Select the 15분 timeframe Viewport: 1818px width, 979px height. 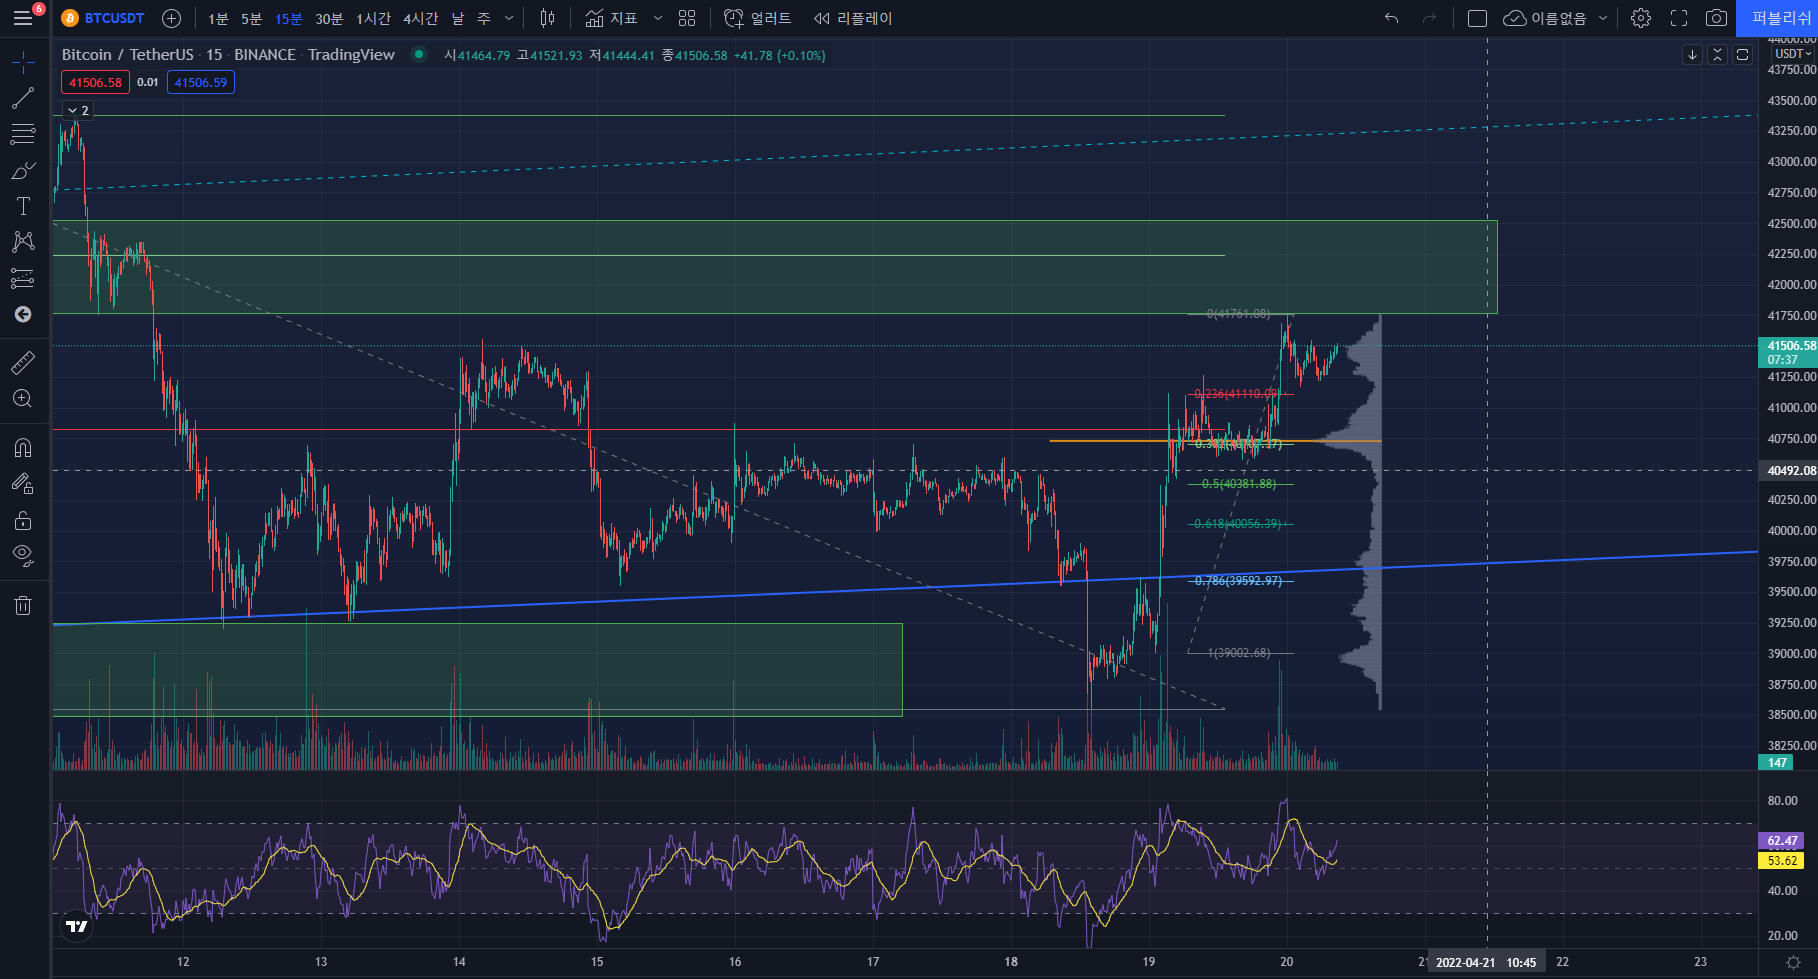[288, 18]
